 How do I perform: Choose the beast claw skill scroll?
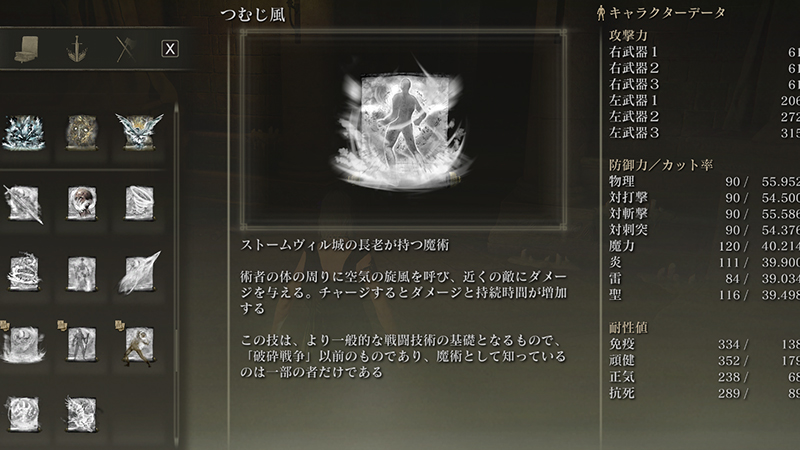[23, 415]
